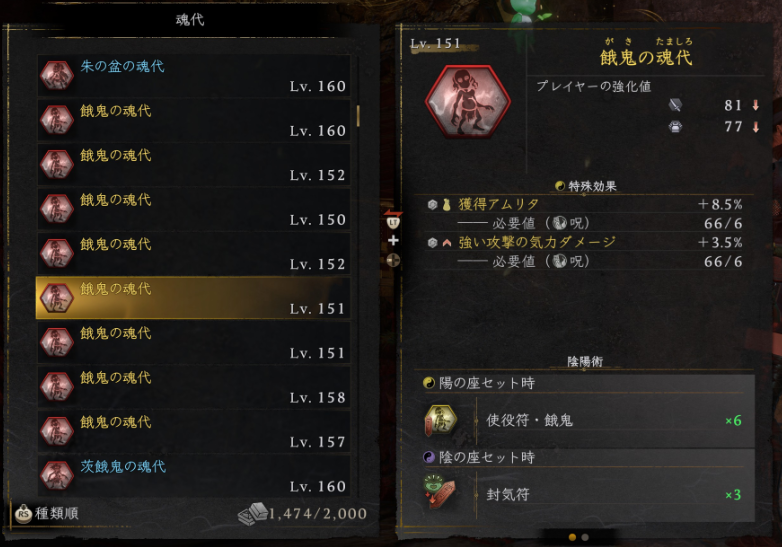Select 餓鬼の魂代 Lv. 157 in list

point(194,431)
